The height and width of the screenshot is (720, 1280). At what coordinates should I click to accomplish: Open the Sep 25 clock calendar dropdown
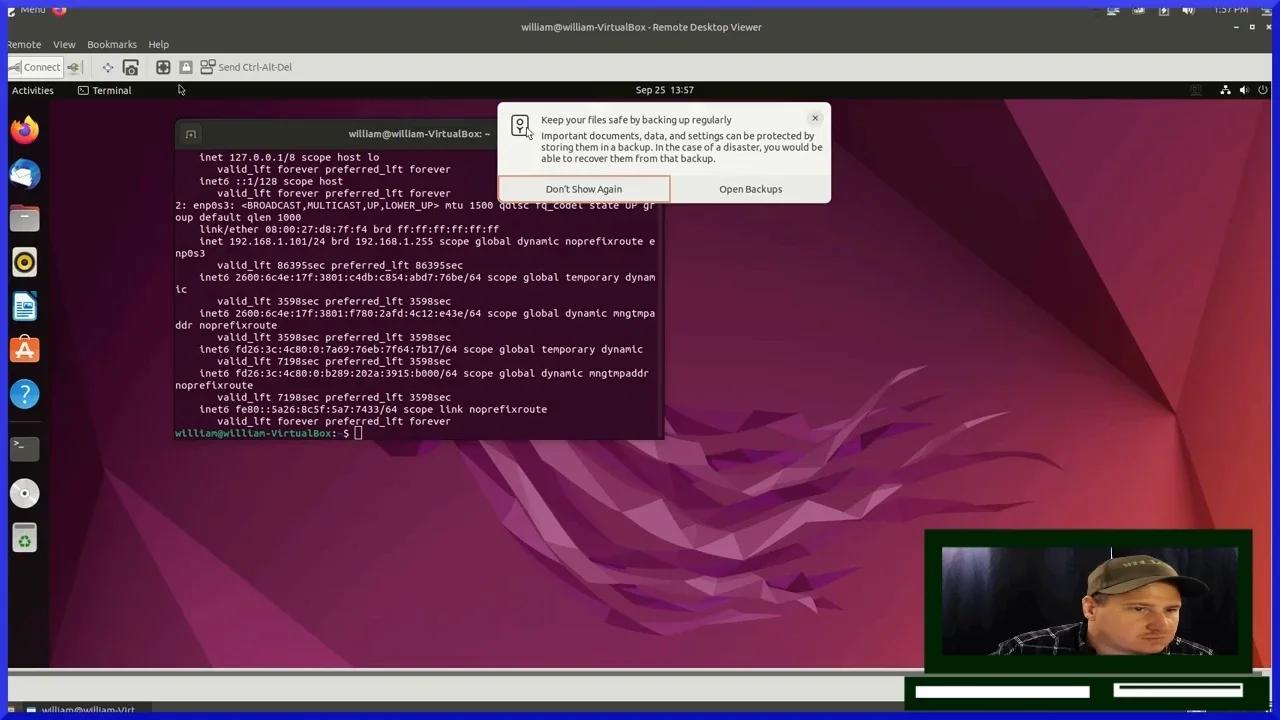coord(664,90)
